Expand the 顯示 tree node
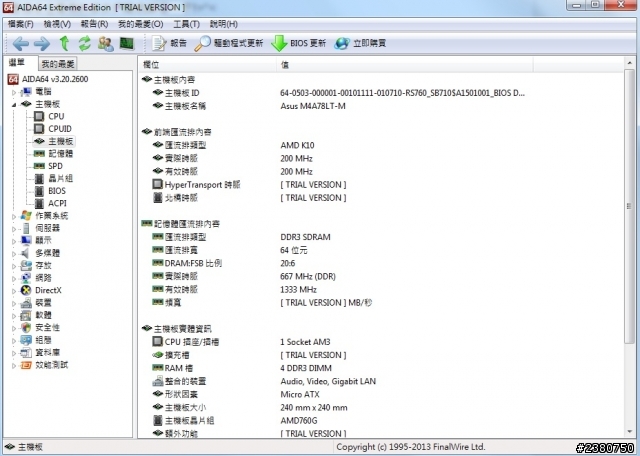640x456 pixels. (13, 241)
